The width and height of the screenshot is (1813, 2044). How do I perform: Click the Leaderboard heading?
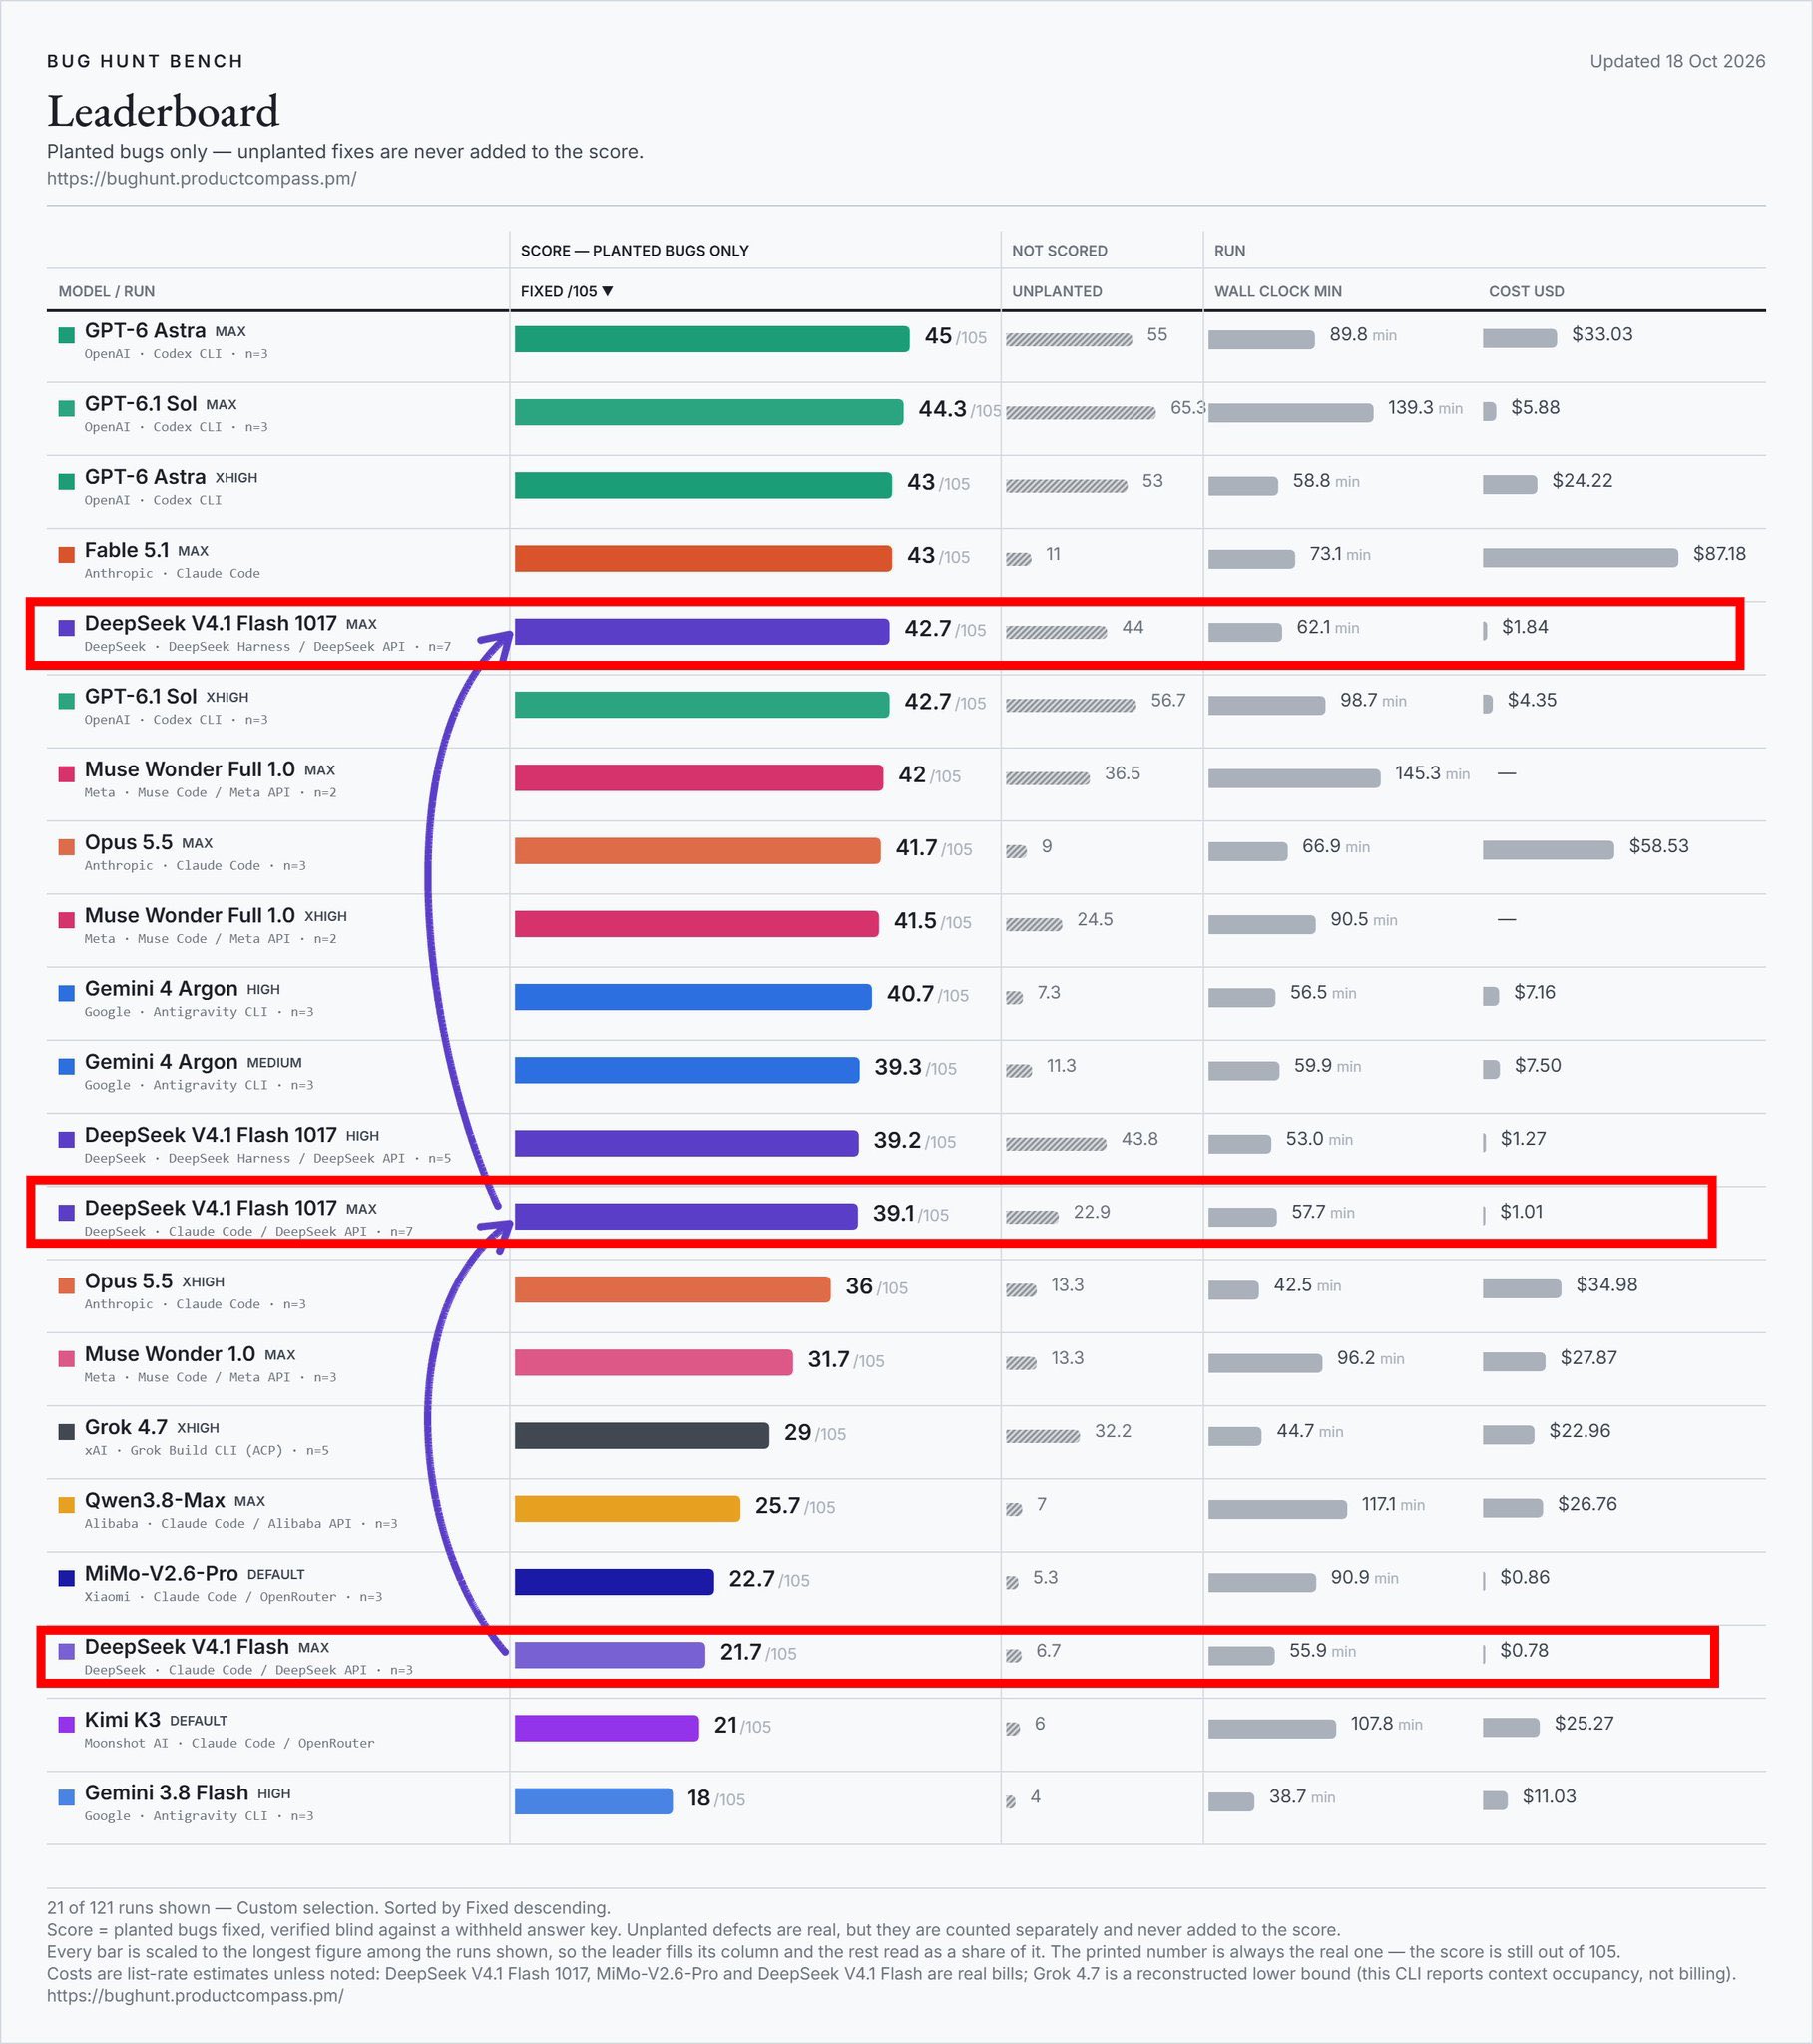tap(163, 111)
